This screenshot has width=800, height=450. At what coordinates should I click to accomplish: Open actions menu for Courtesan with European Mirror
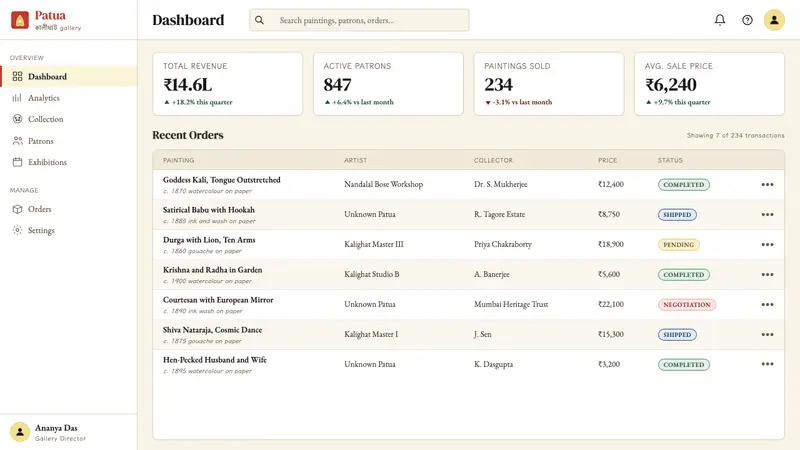tap(767, 305)
